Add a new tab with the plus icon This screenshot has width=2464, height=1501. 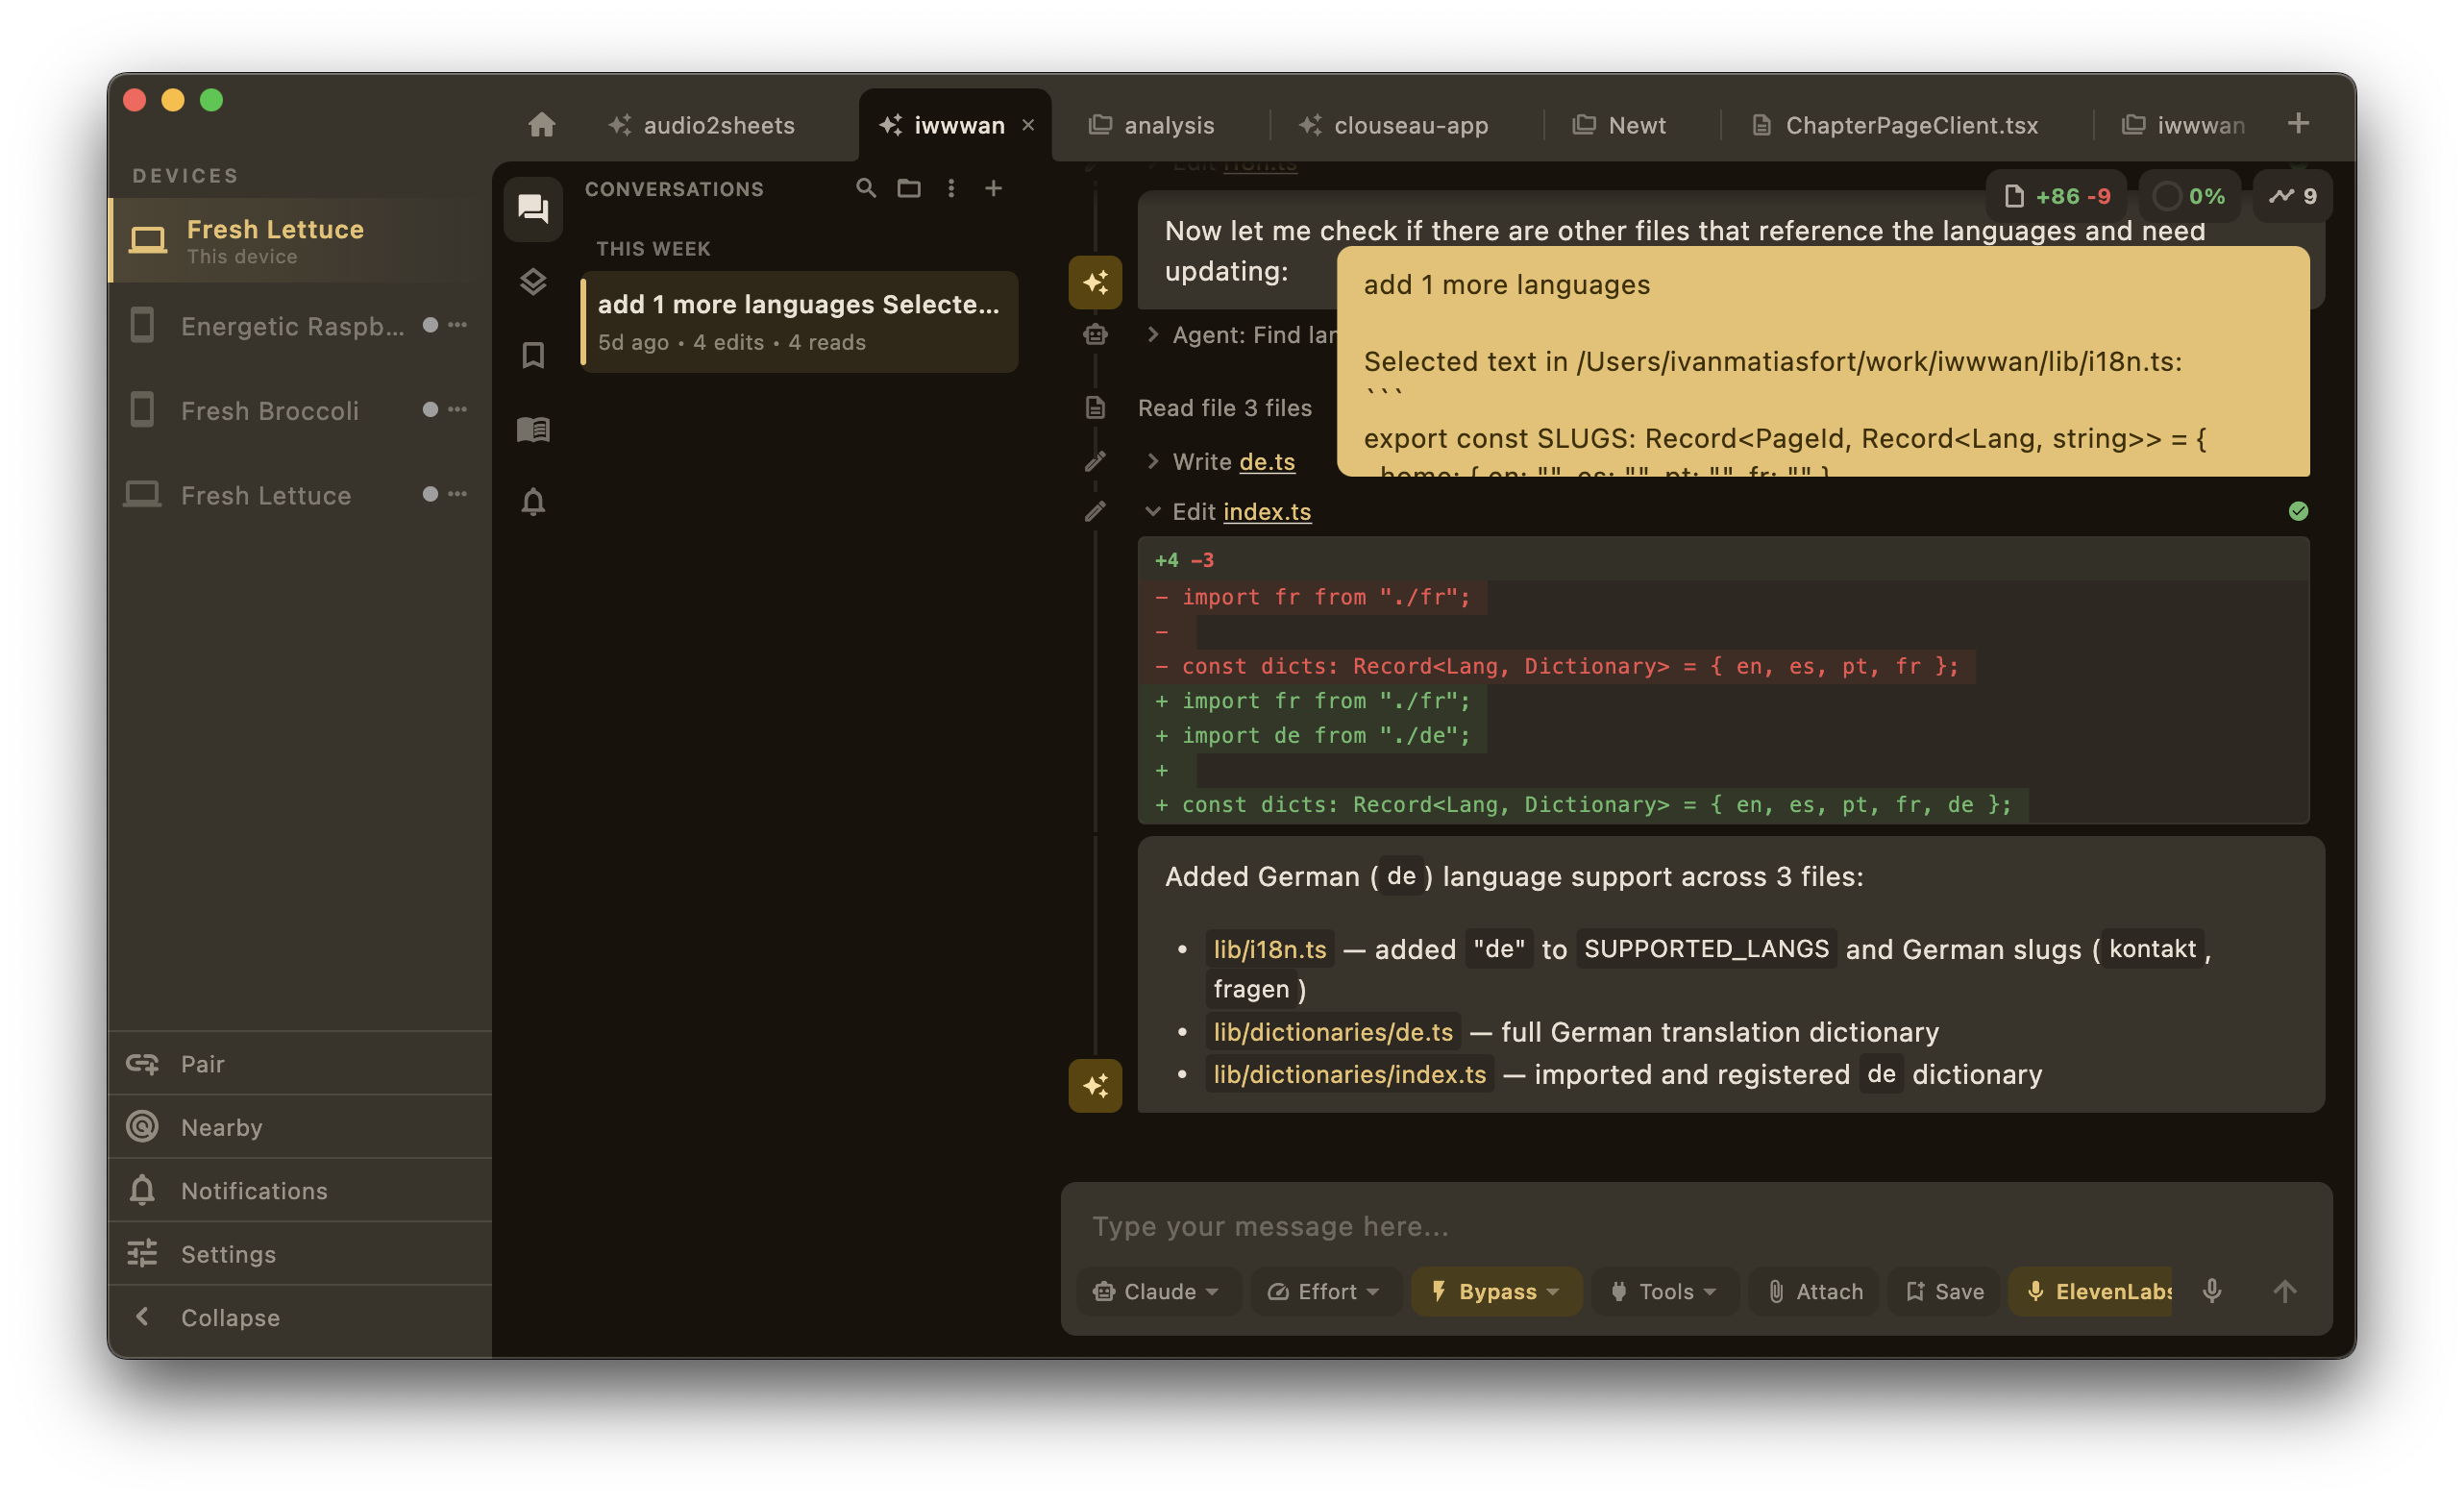pos(2298,123)
